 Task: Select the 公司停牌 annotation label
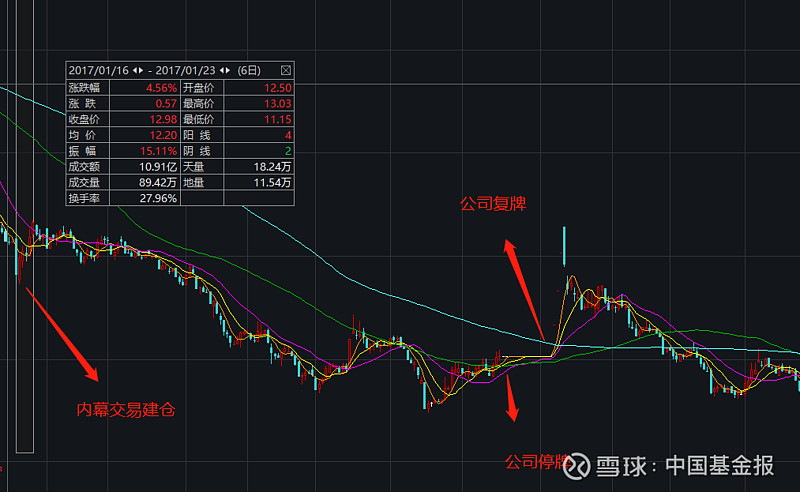[x=536, y=462]
